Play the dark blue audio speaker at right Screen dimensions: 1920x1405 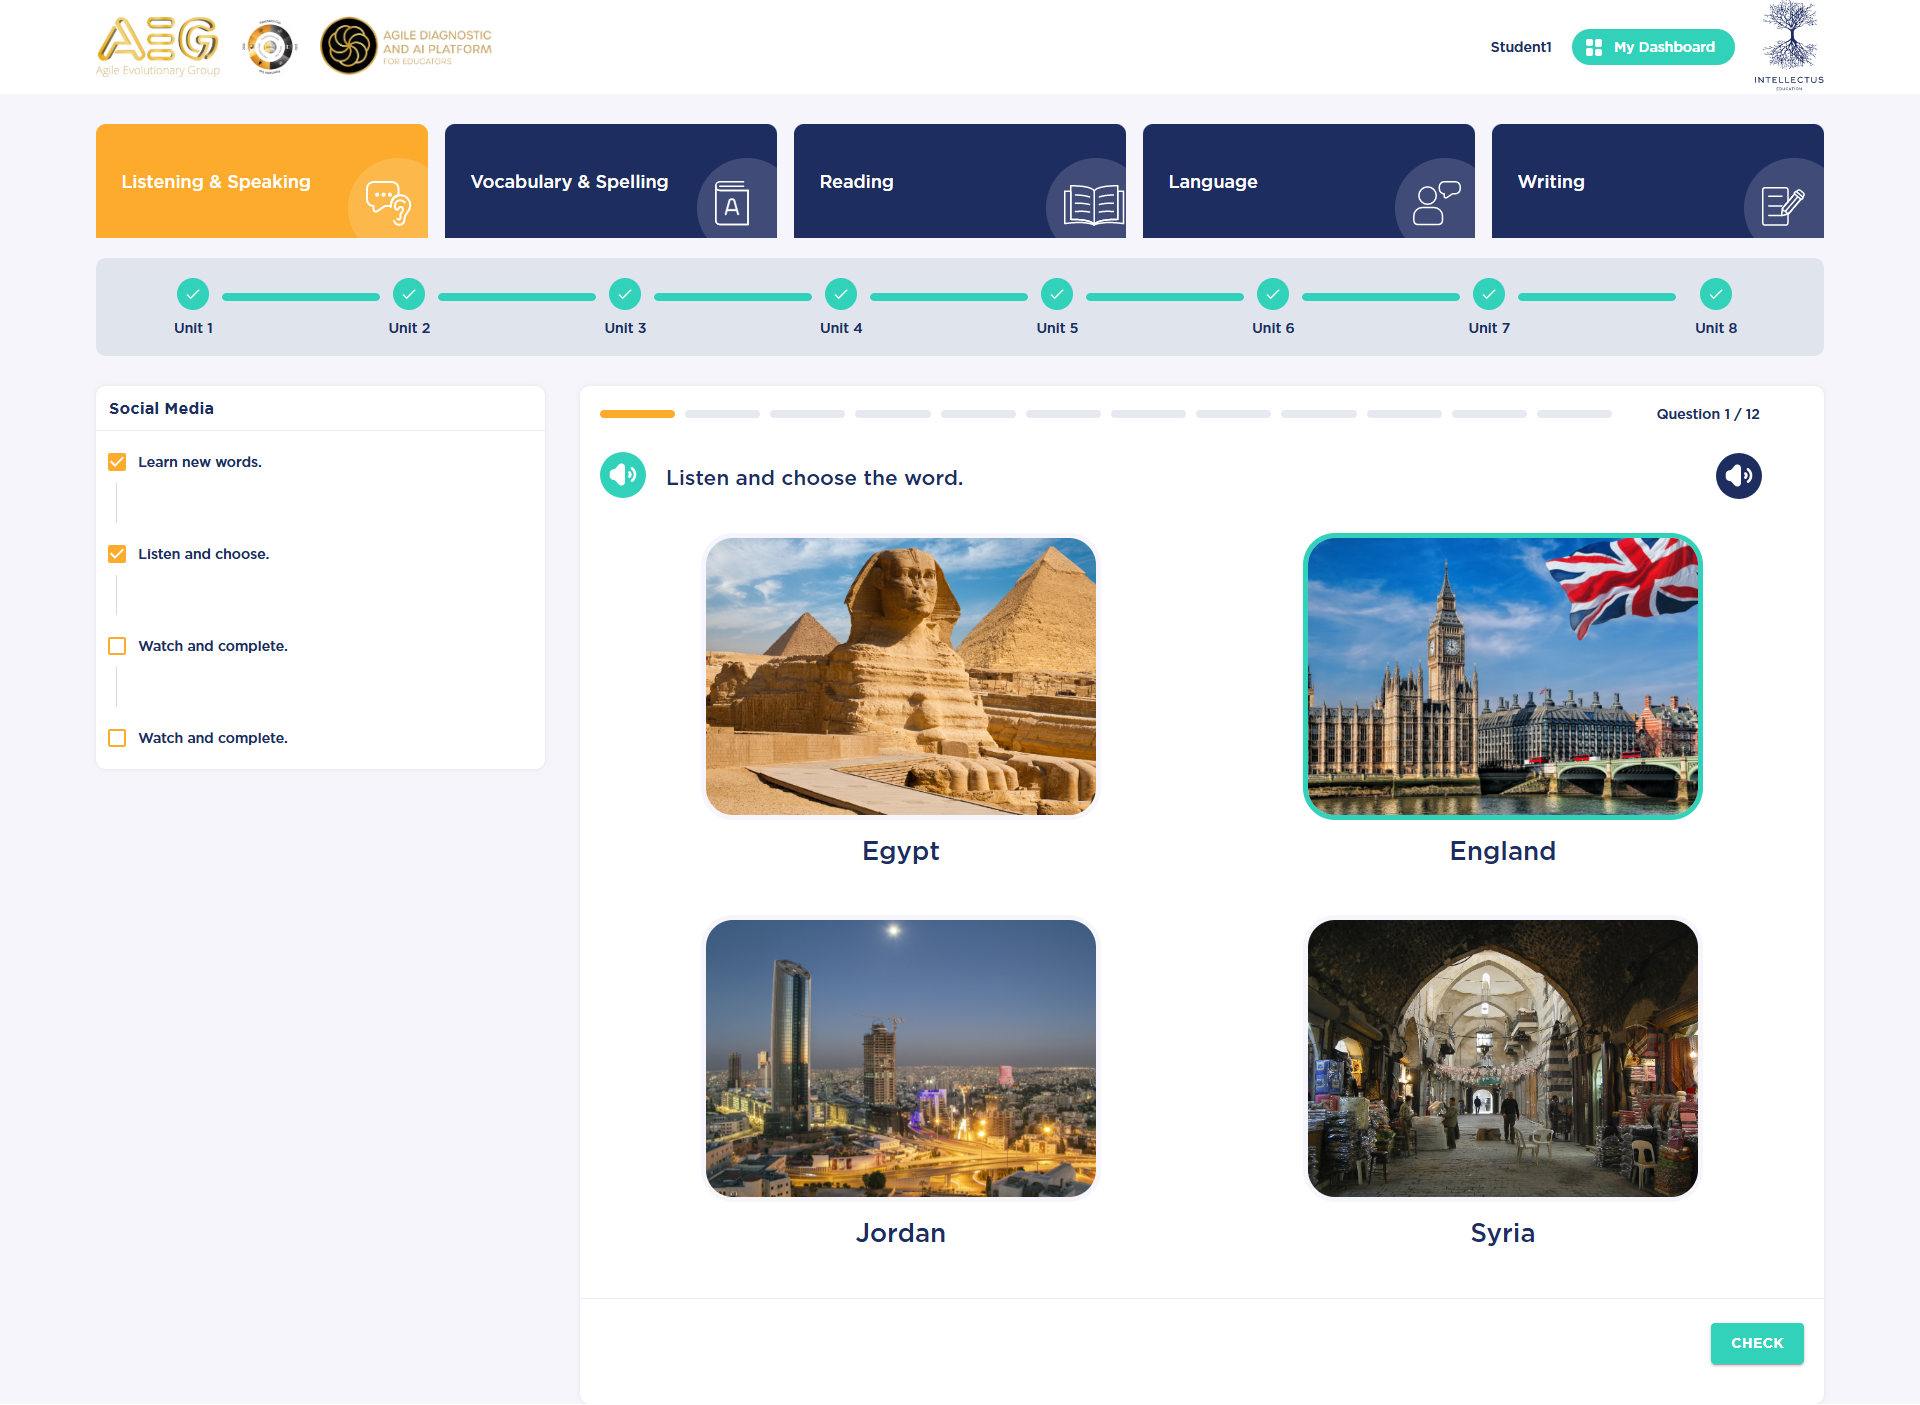click(1739, 475)
